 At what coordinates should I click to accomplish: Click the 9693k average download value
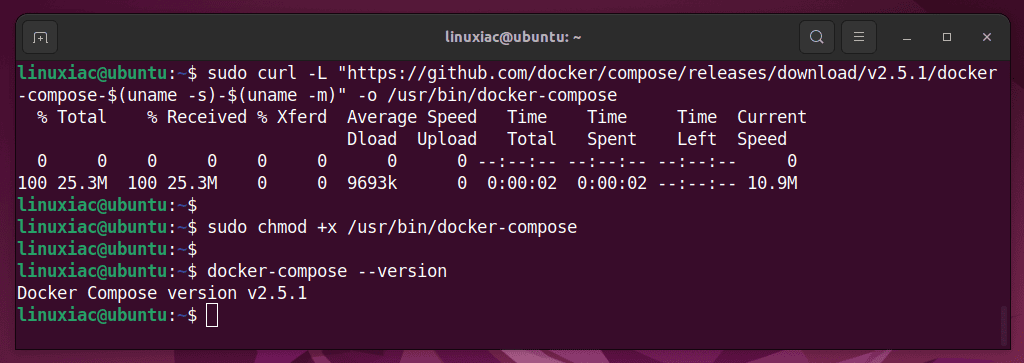click(372, 183)
